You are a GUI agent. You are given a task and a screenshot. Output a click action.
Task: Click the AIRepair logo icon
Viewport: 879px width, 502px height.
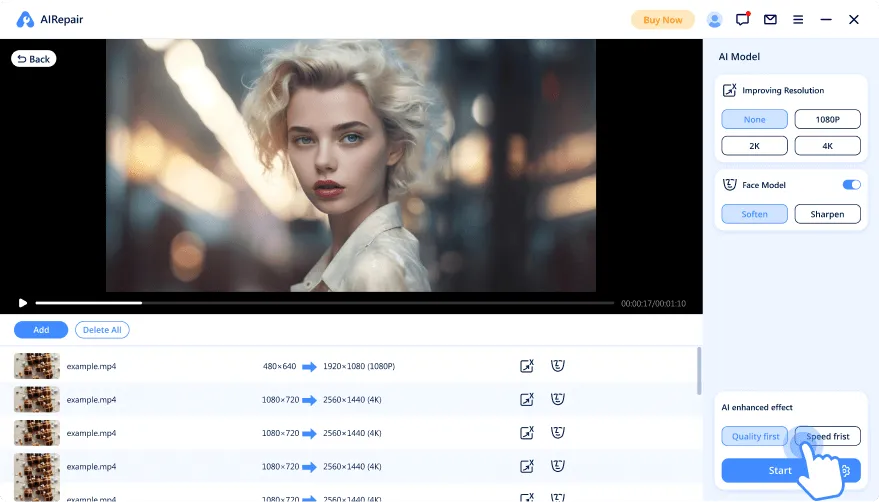(25, 20)
